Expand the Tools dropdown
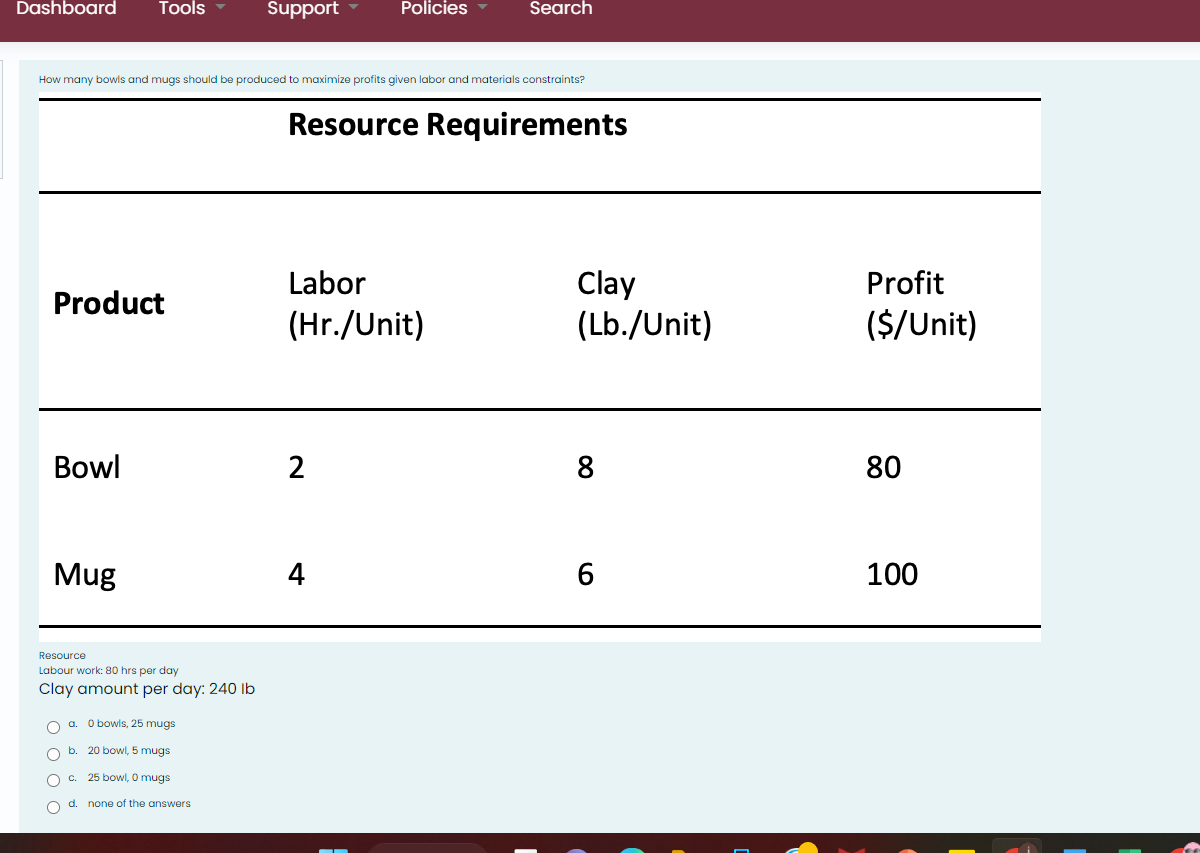This screenshot has height=853, width=1200. (190, 10)
